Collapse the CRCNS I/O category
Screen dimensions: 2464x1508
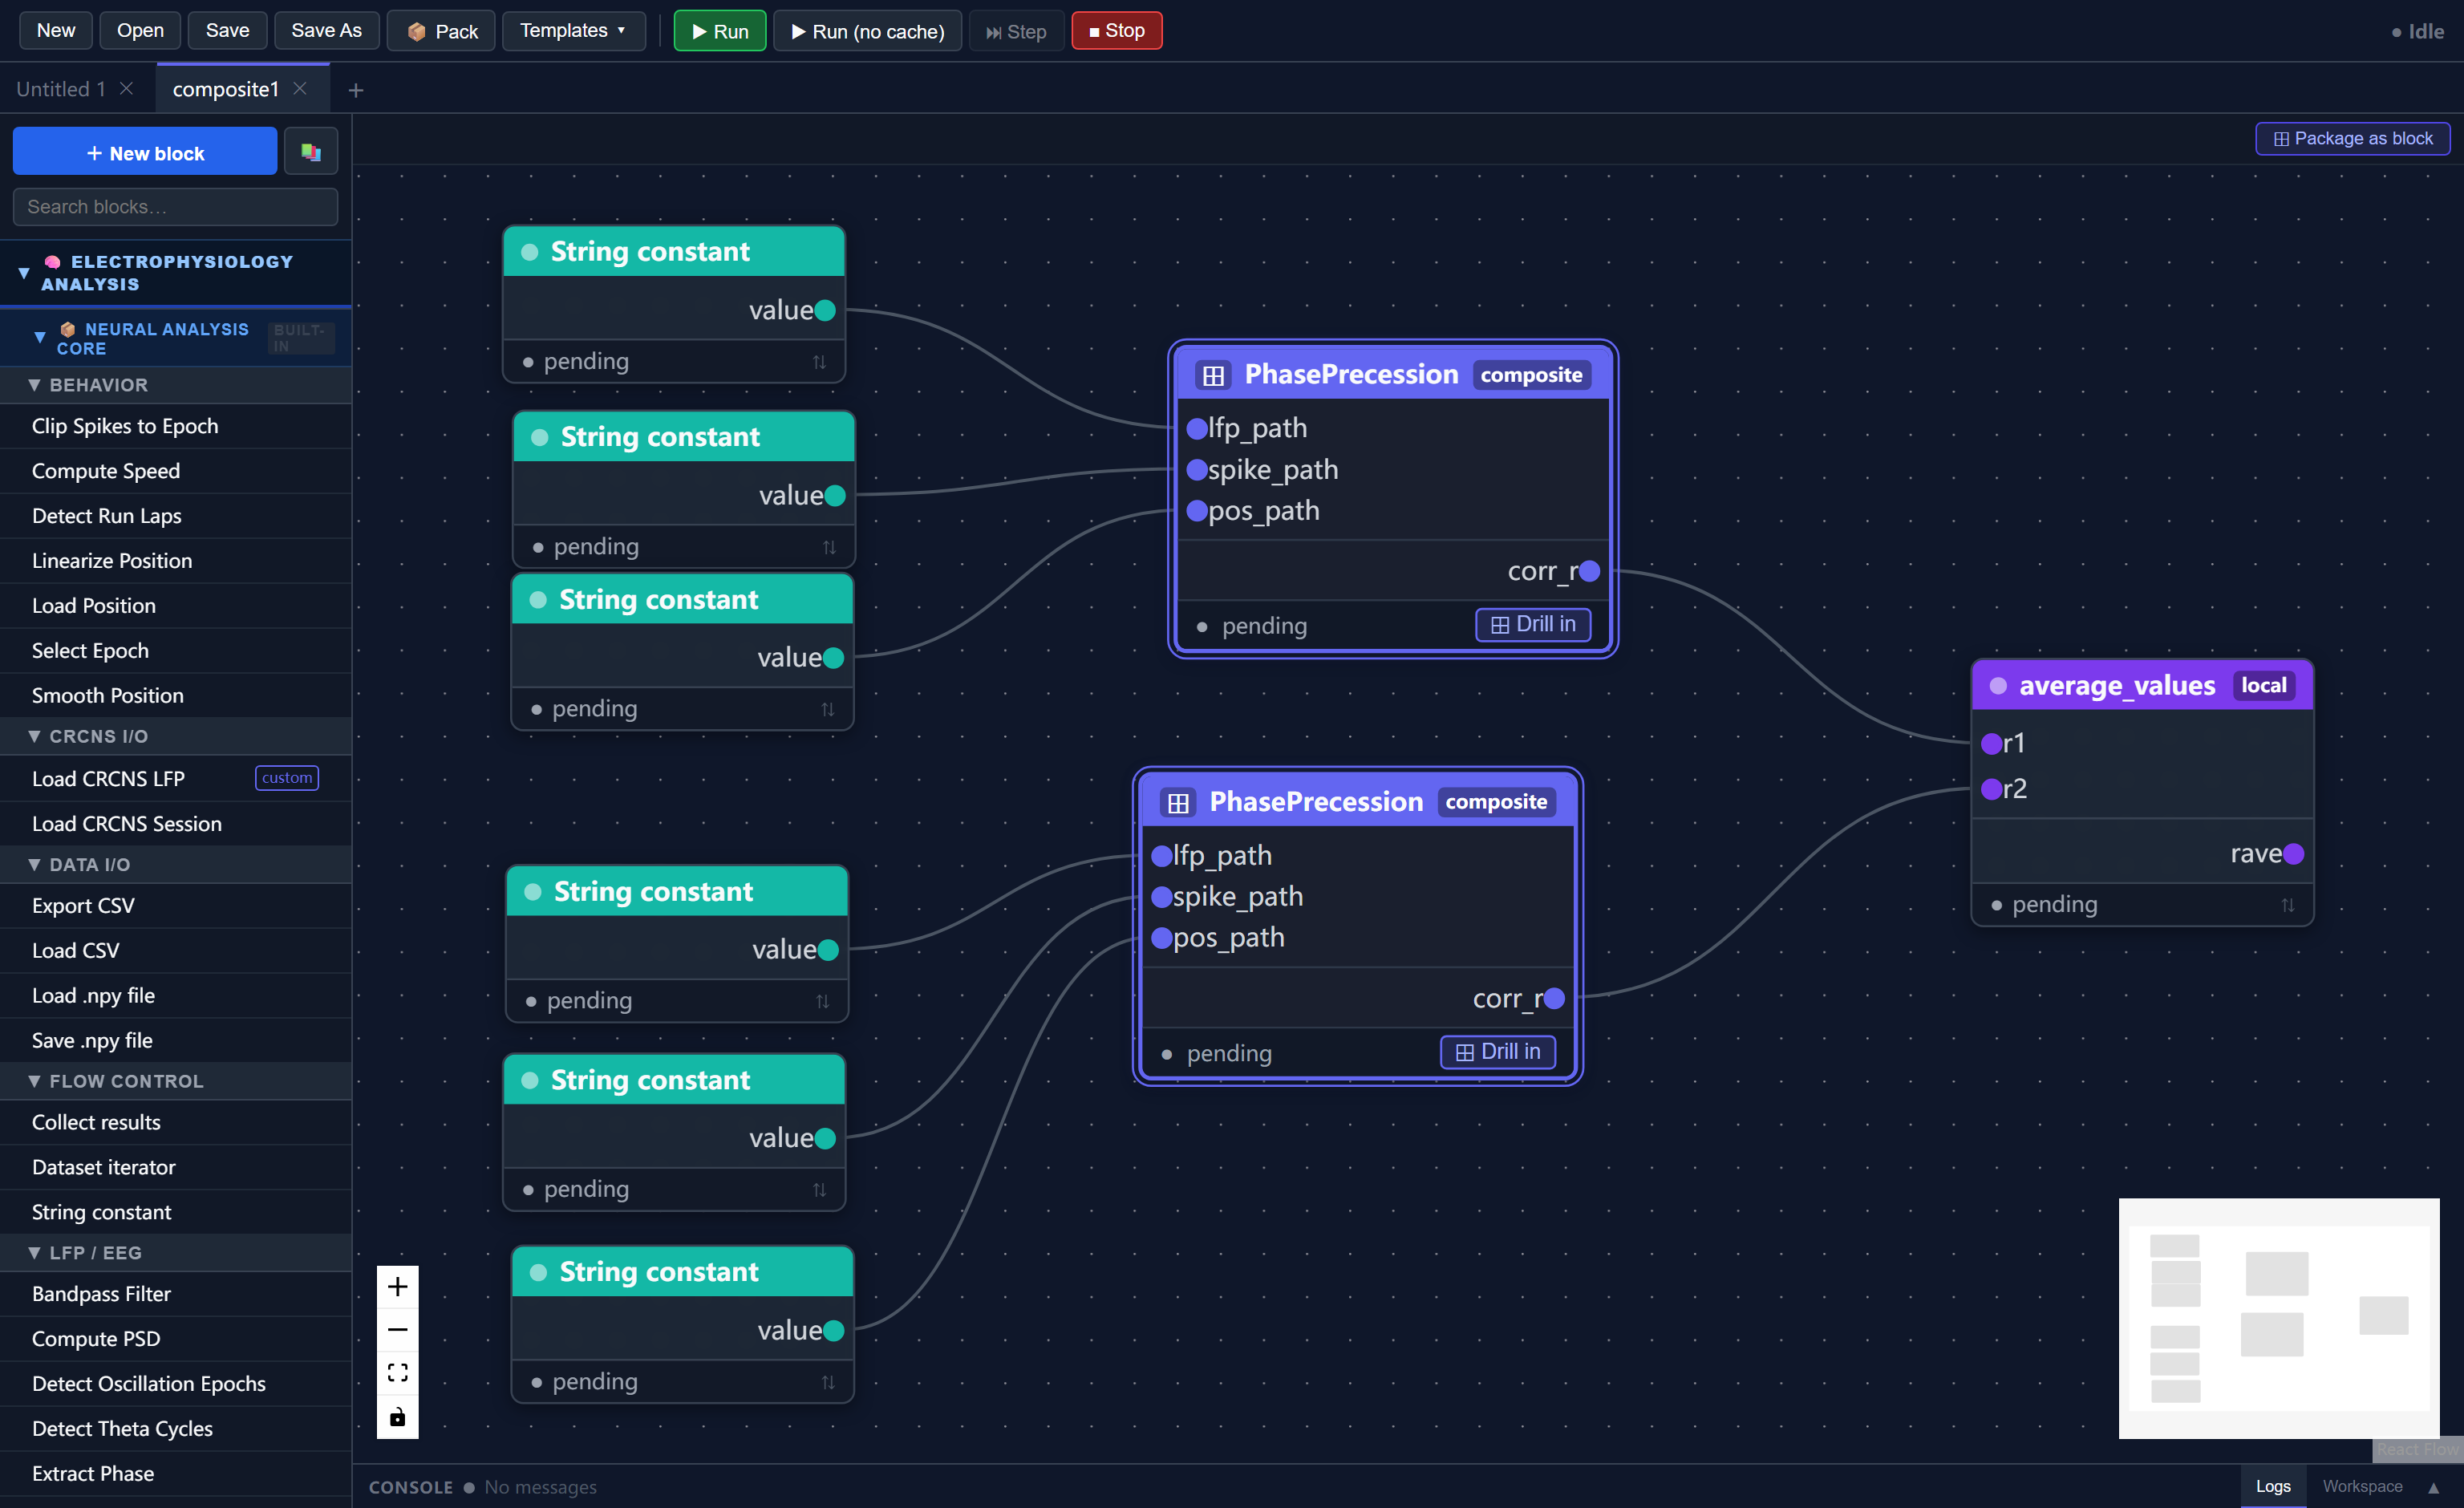[x=34, y=736]
